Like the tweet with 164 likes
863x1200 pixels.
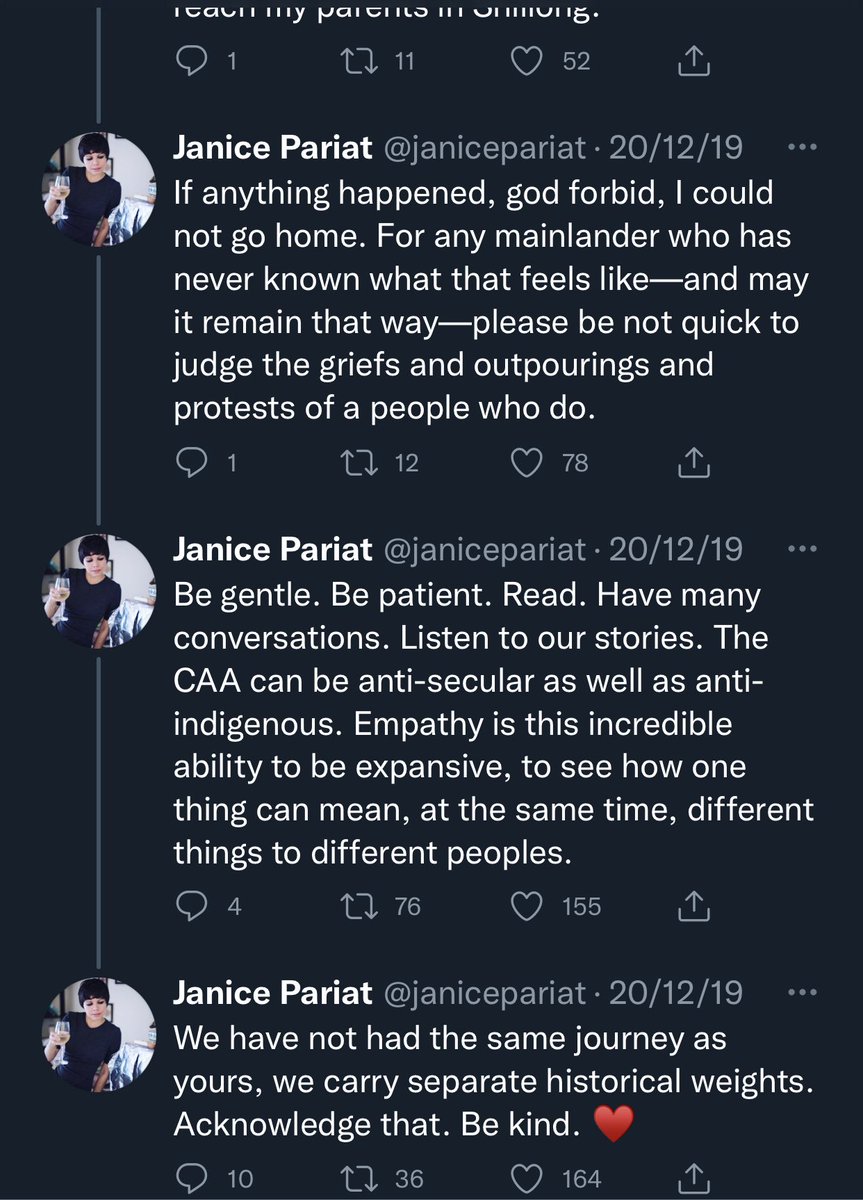526,1178
